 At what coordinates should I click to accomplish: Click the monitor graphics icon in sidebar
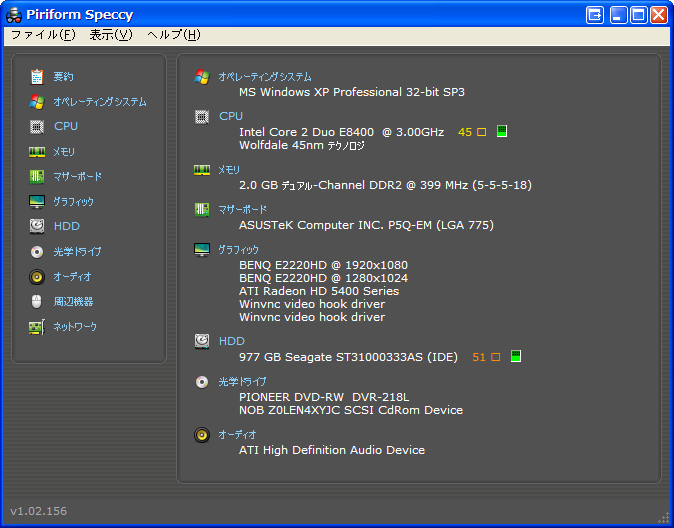point(37,202)
